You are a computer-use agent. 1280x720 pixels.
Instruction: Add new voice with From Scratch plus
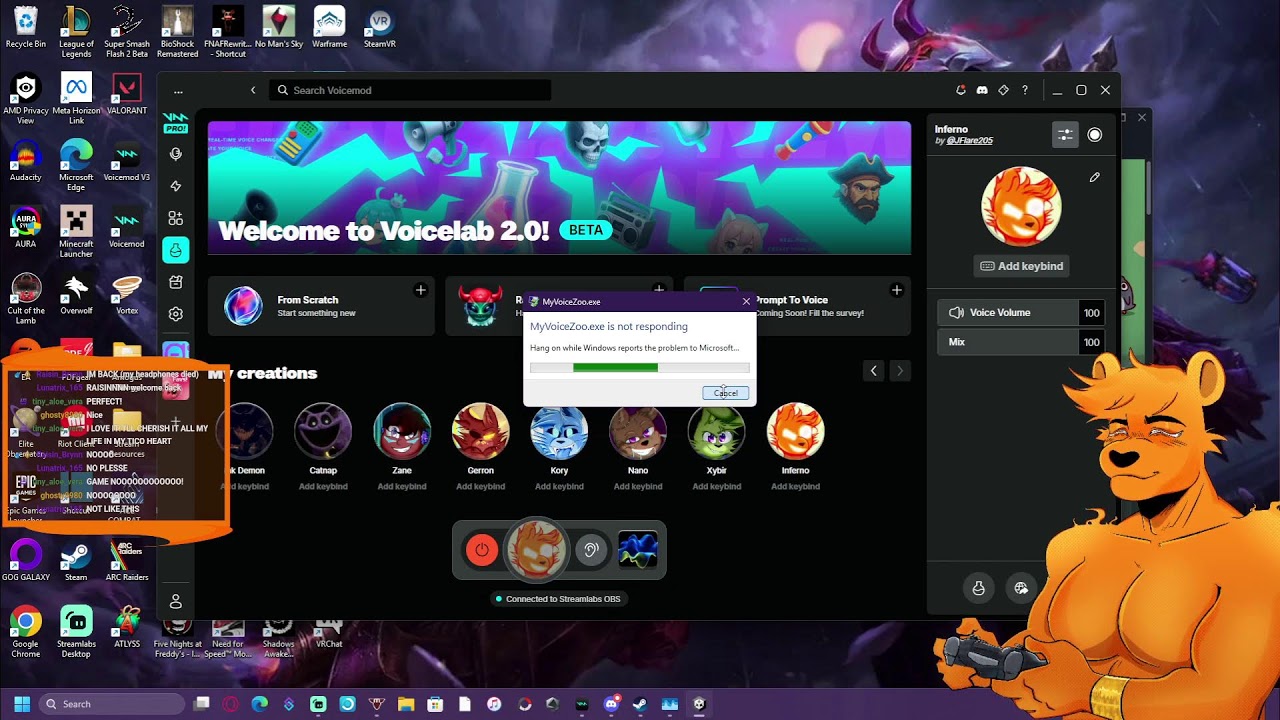click(x=420, y=290)
